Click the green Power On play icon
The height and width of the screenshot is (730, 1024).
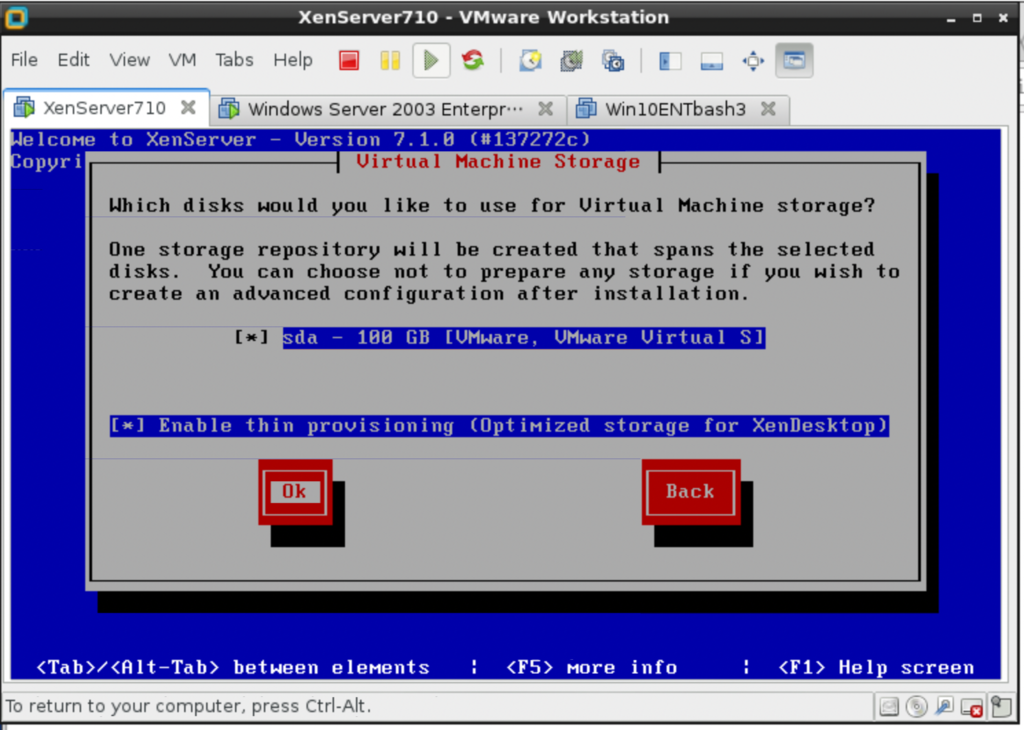click(431, 61)
